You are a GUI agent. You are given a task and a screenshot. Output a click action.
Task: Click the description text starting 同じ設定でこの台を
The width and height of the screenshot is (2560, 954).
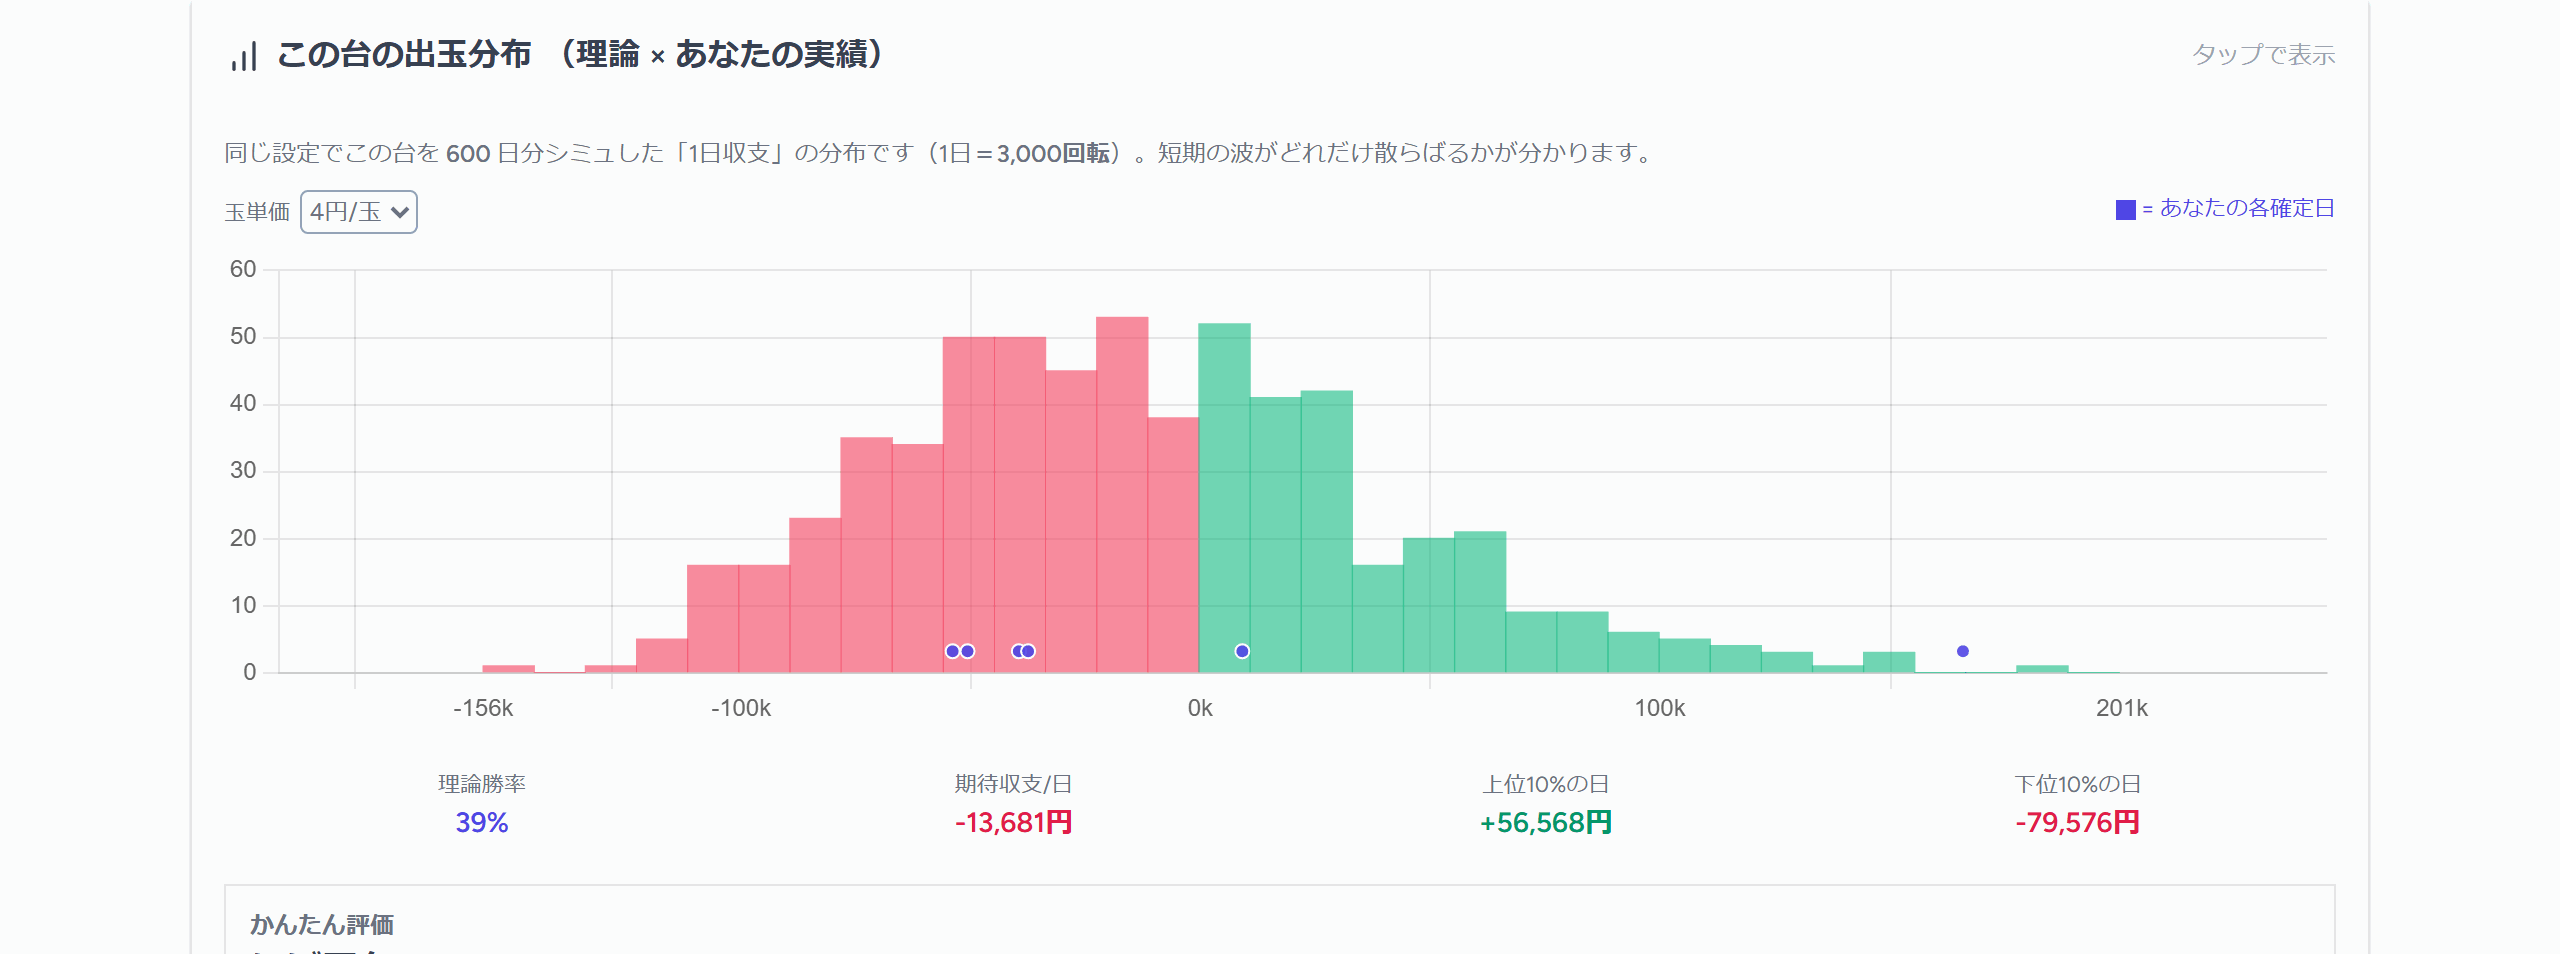tap(941, 153)
